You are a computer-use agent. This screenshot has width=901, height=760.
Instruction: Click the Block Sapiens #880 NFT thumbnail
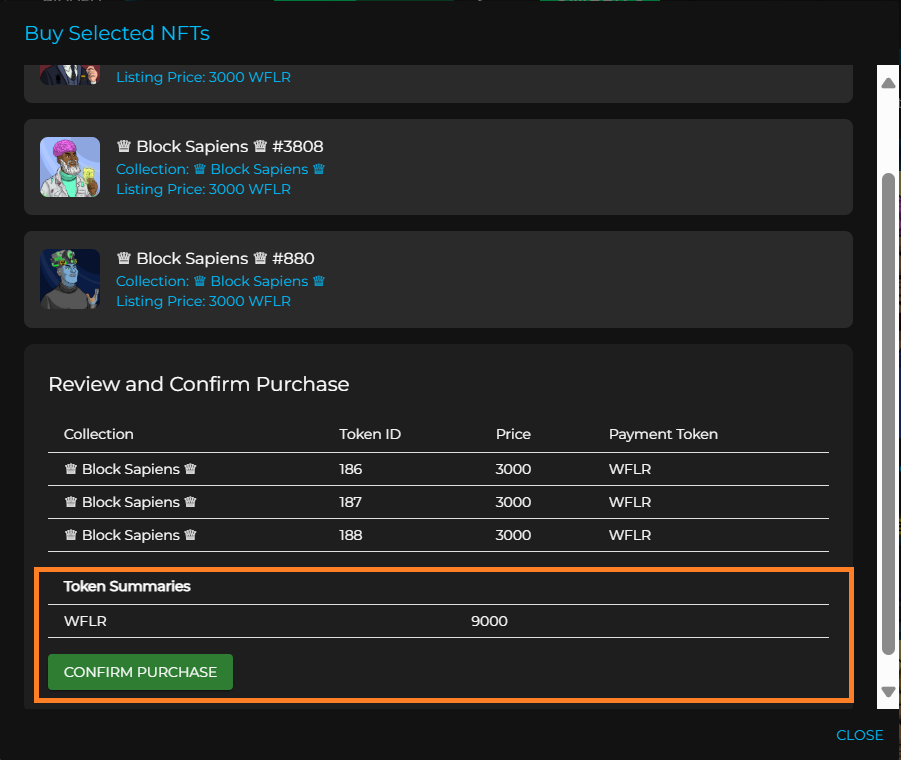click(70, 279)
